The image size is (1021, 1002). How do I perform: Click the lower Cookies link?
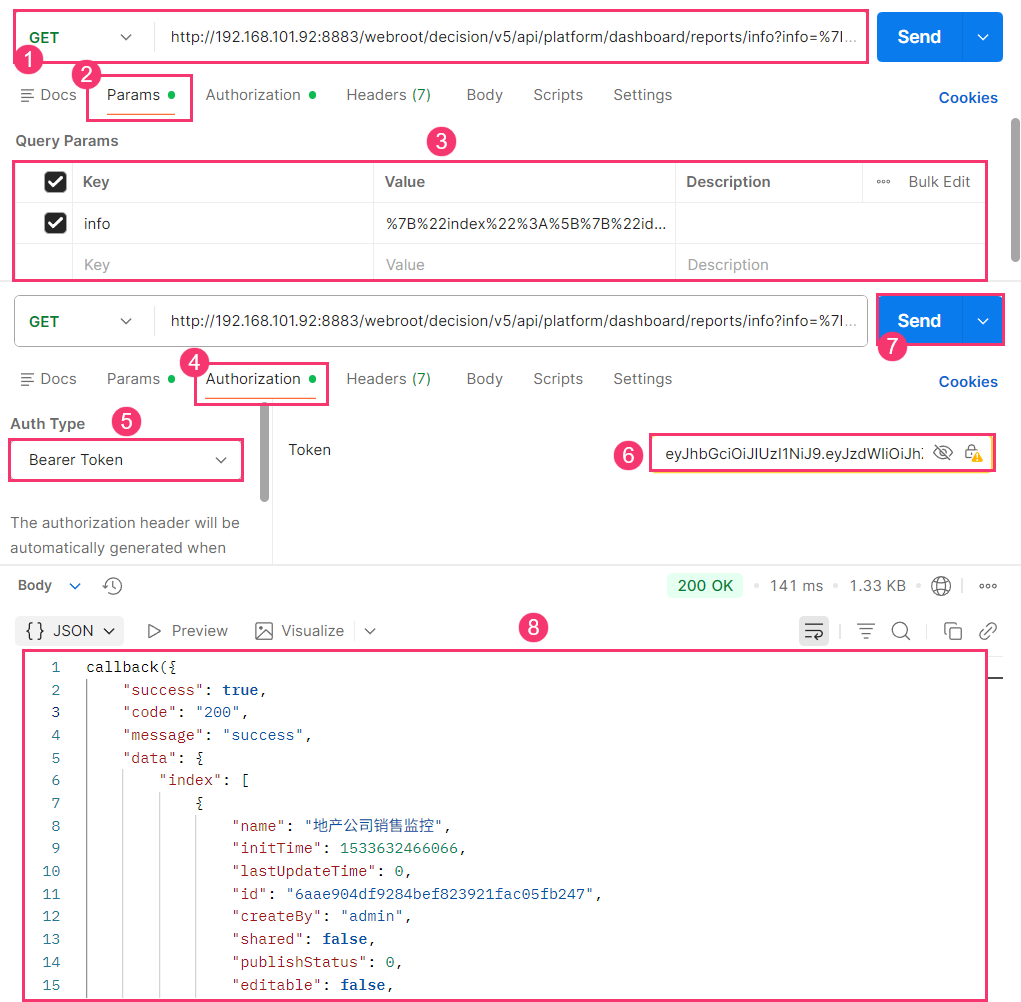[x=968, y=382]
